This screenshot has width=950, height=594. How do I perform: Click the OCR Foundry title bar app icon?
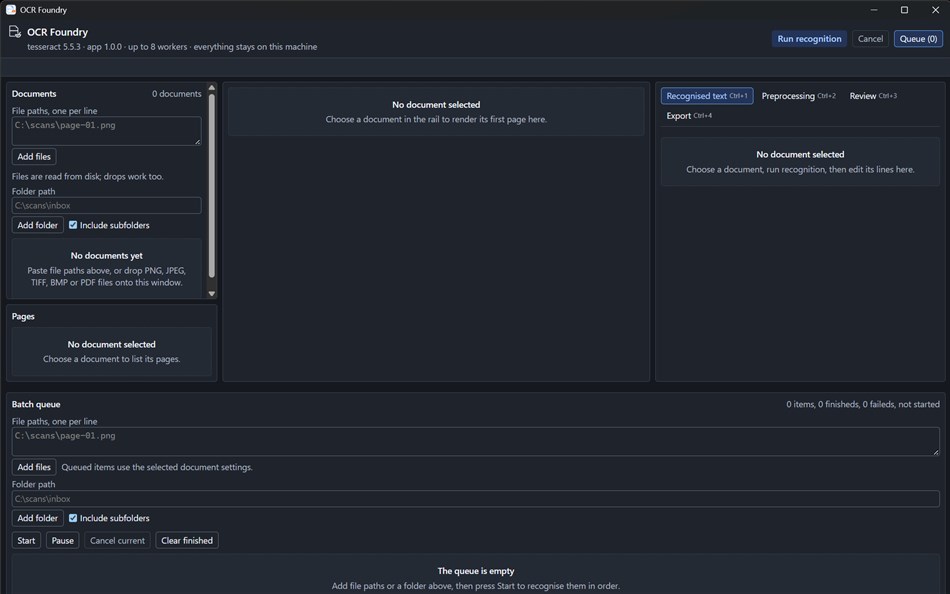click(11, 10)
